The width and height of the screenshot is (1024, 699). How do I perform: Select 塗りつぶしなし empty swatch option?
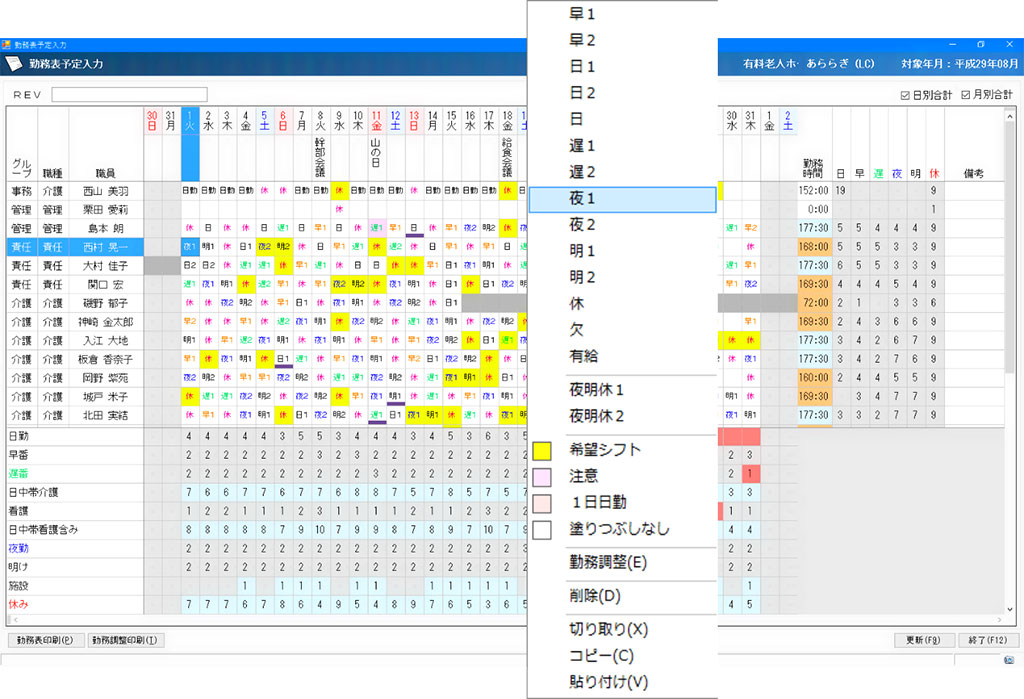click(542, 529)
